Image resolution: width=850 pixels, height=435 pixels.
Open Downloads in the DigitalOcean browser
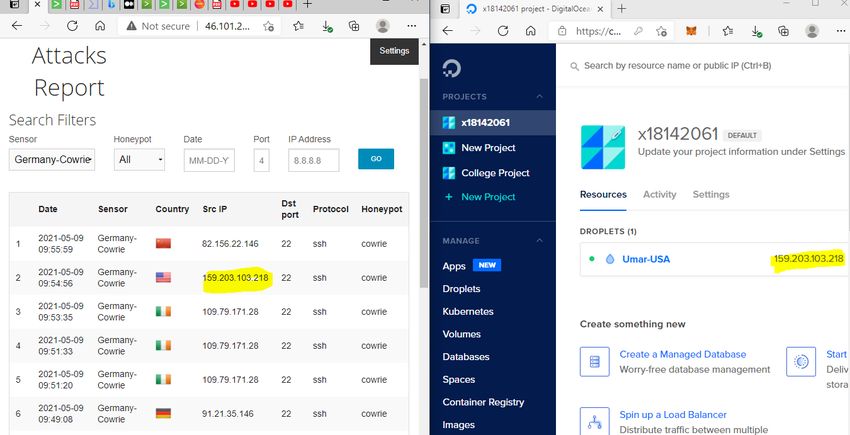point(756,31)
